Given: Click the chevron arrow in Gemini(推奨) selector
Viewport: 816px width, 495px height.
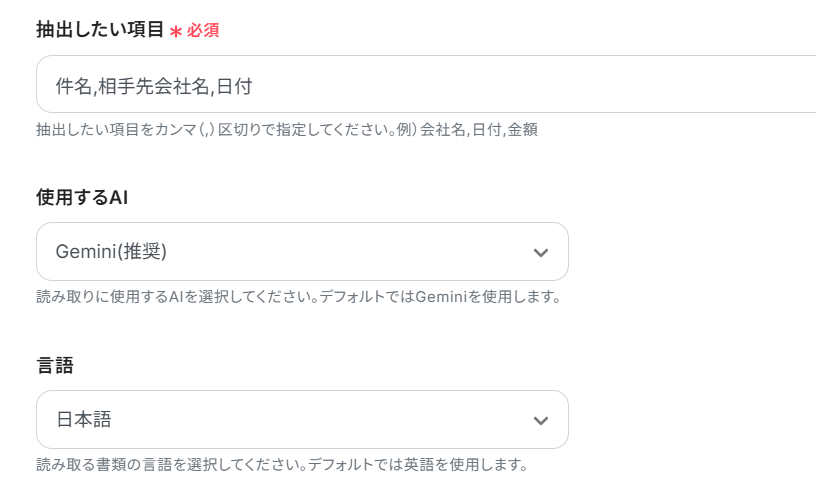Looking at the screenshot, I should point(541,252).
